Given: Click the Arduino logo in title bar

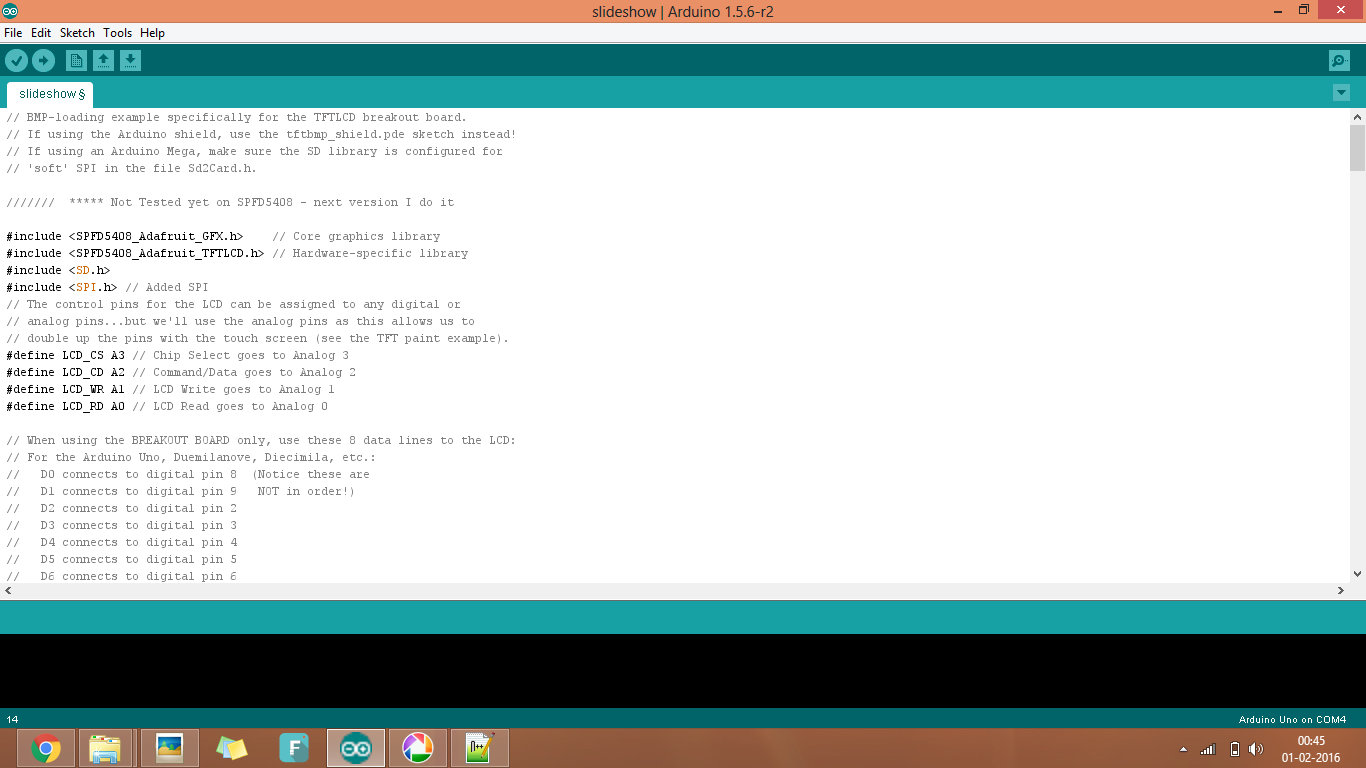Looking at the screenshot, I should click(10, 11).
